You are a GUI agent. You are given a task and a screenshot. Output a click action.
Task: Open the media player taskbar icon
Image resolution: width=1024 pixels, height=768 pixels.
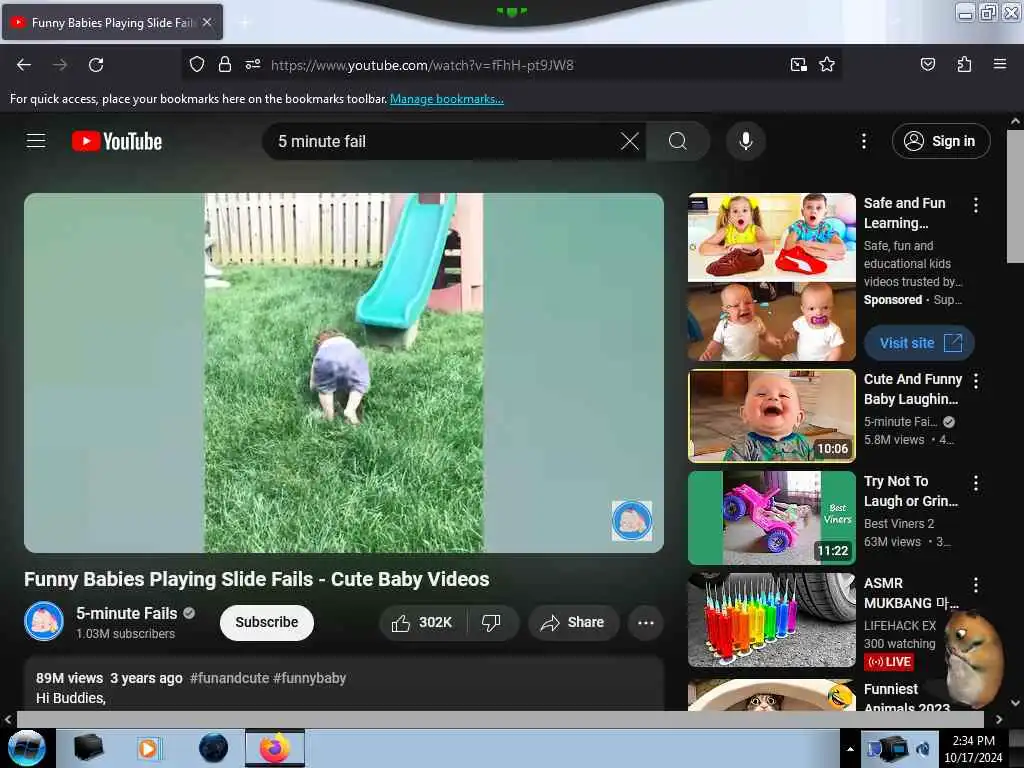click(148, 748)
